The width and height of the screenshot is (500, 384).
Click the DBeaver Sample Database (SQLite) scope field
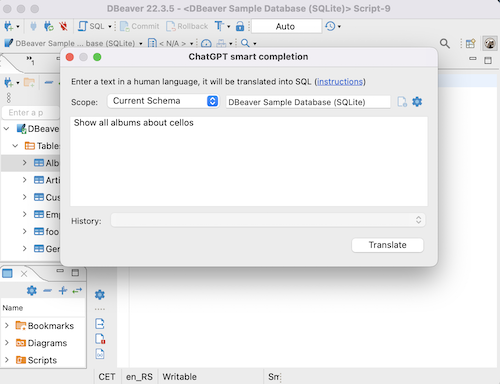pyautogui.click(x=308, y=102)
